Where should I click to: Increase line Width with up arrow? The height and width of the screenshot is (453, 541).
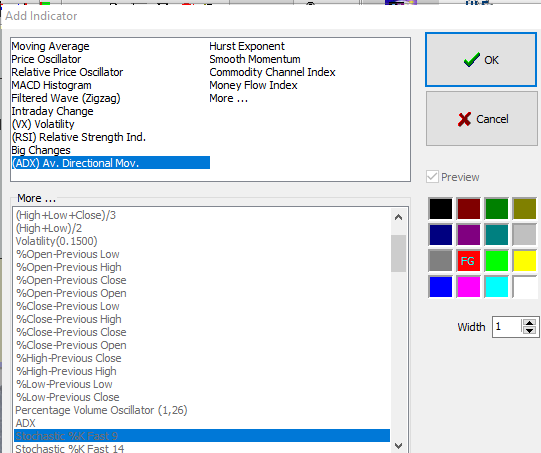click(x=529, y=323)
